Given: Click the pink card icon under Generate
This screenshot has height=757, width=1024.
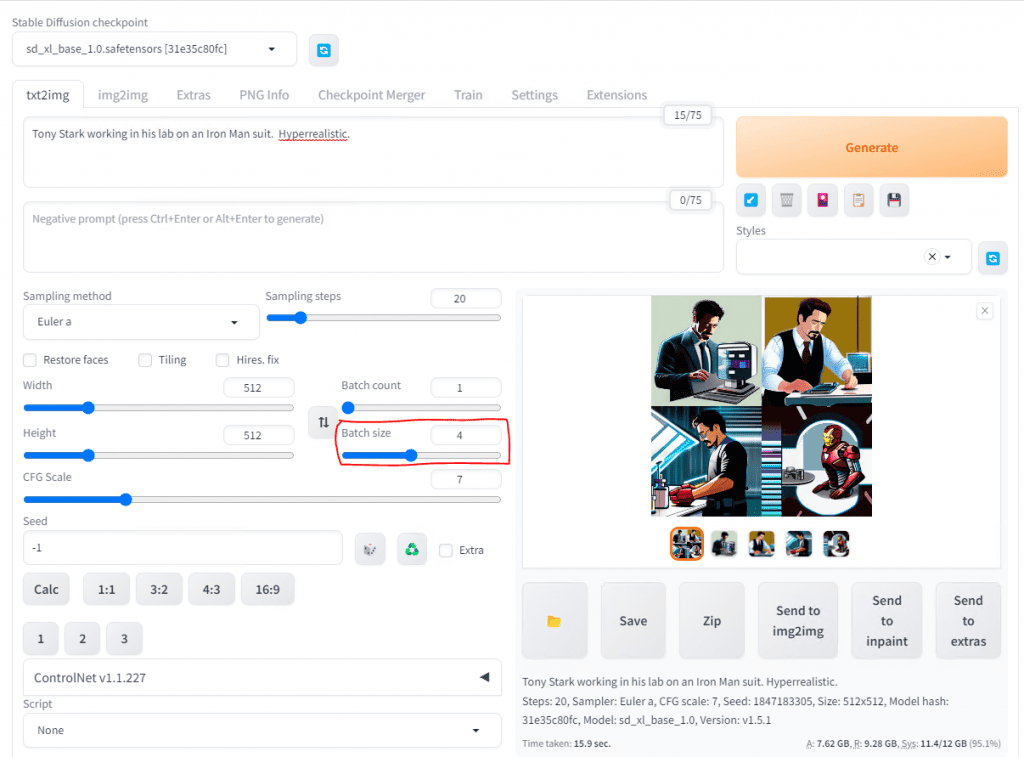Looking at the screenshot, I should click(823, 200).
